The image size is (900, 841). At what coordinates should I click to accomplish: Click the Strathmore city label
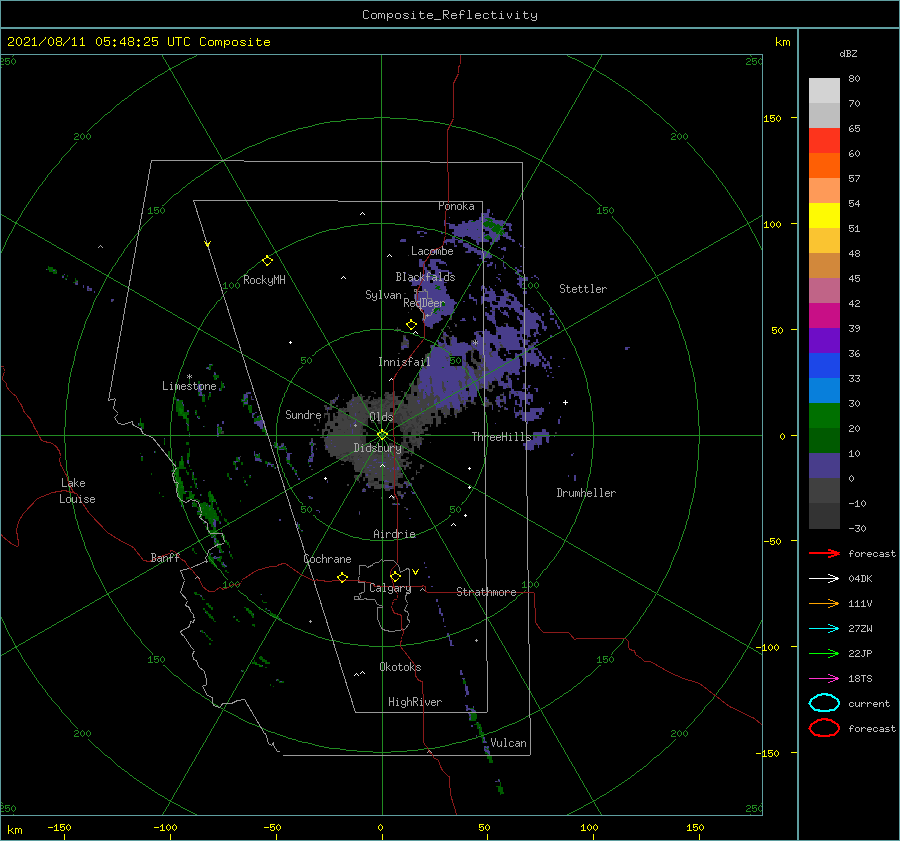(486, 592)
